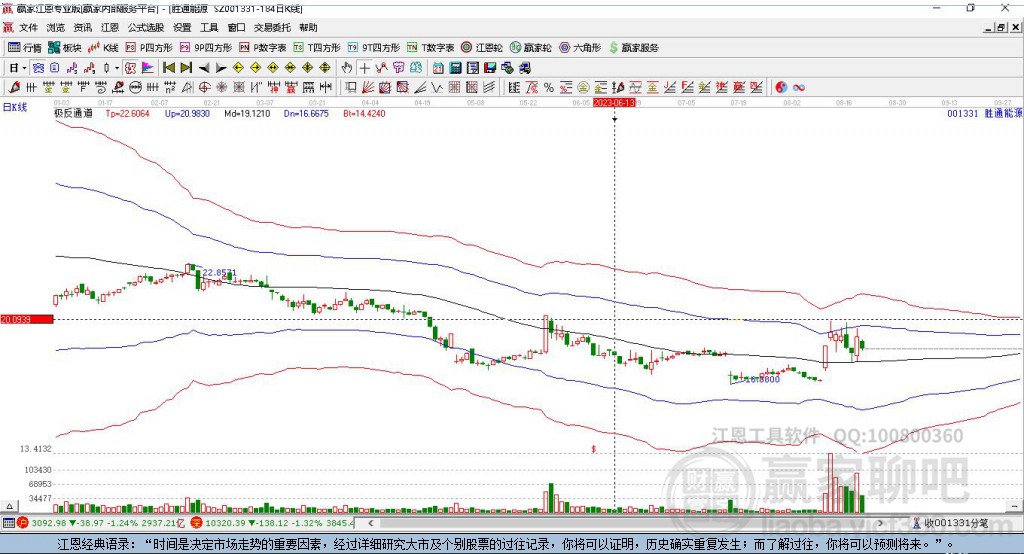This screenshot has height=554, width=1024.
Task: Open the T数字表 number table
Action: [x=430, y=48]
